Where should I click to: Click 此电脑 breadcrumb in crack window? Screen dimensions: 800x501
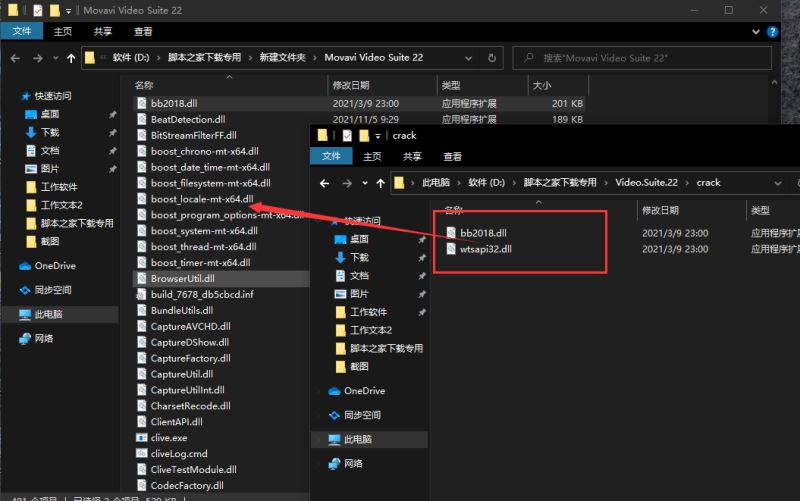coord(436,183)
